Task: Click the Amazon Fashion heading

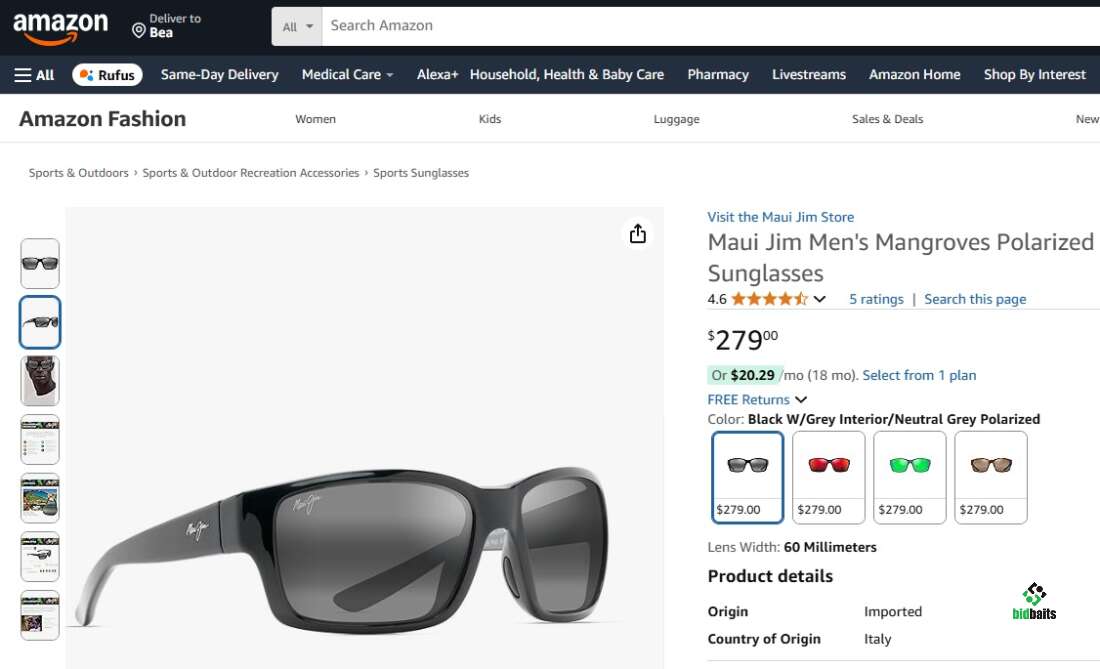Action: [x=102, y=119]
